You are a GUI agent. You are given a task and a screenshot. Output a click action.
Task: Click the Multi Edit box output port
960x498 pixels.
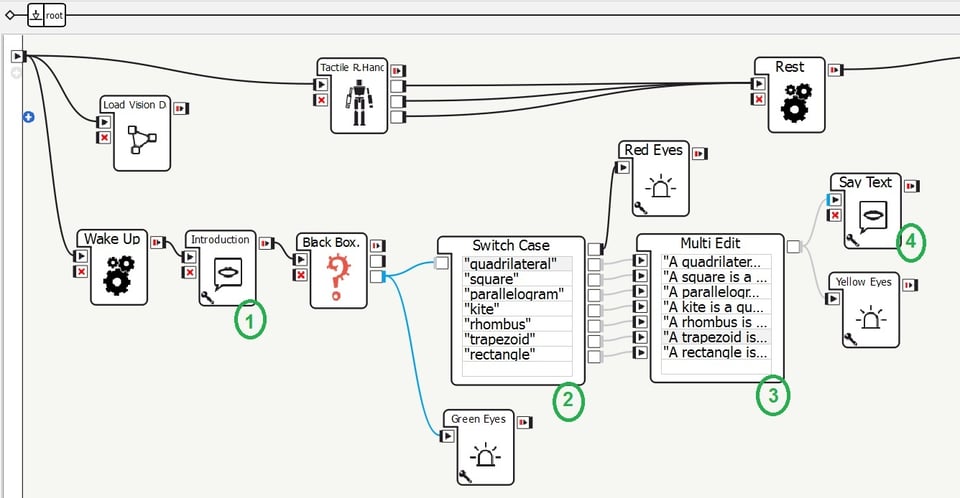(x=793, y=247)
